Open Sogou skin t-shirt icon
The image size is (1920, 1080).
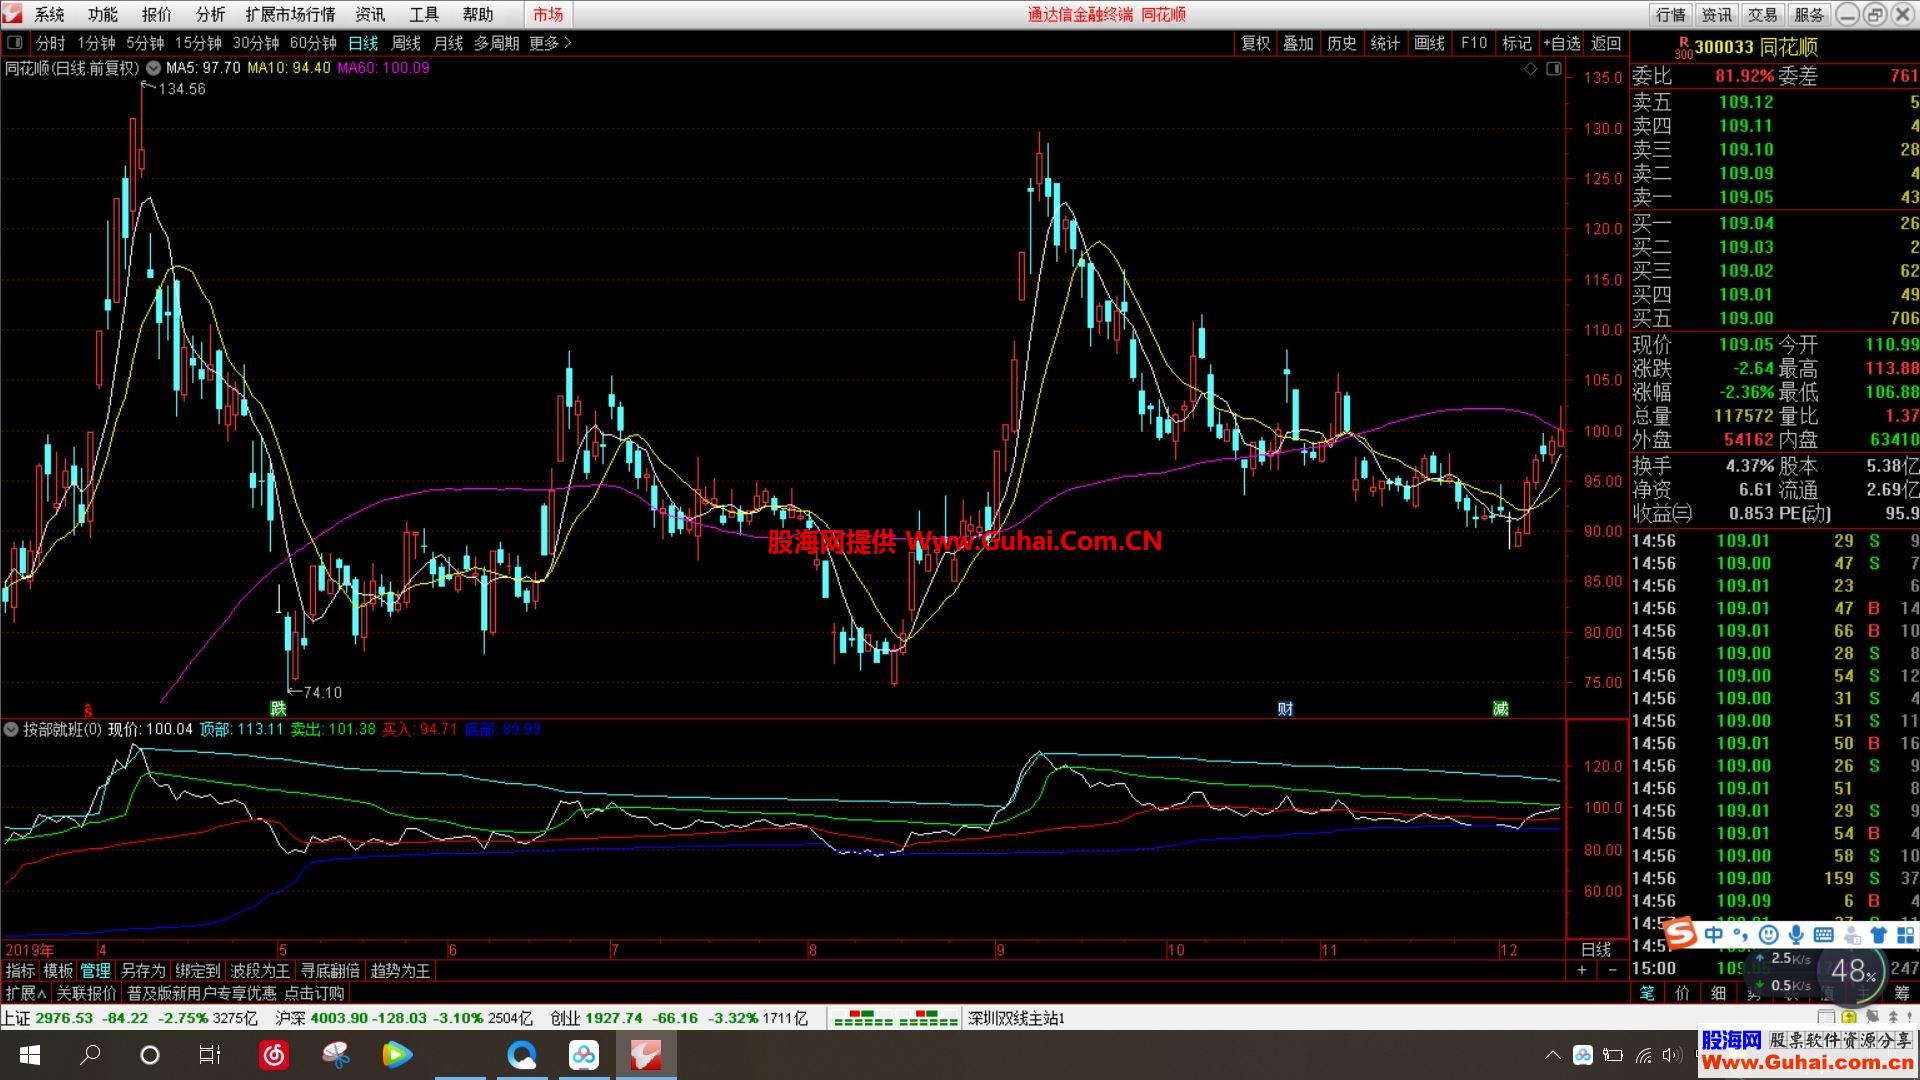(1878, 935)
